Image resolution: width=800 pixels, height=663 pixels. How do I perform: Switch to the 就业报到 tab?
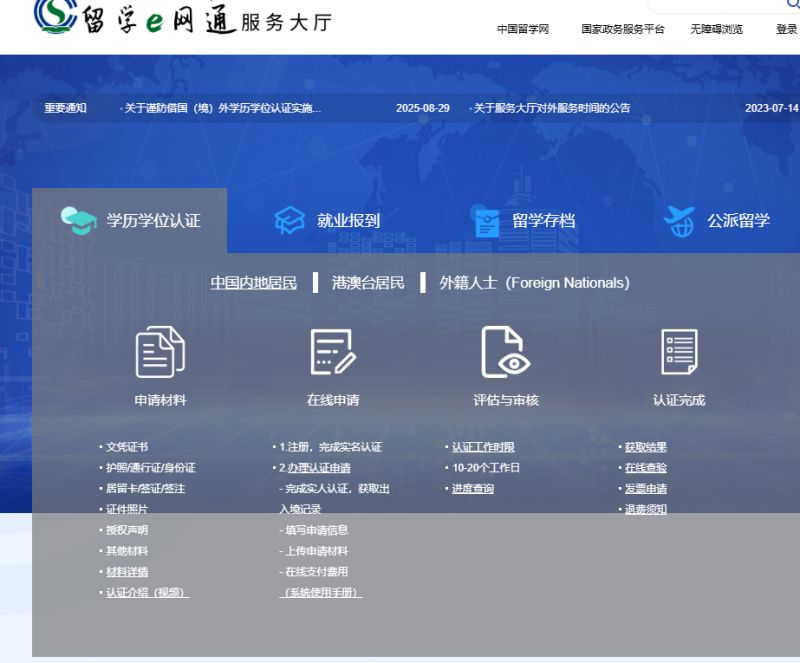coord(348,221)
